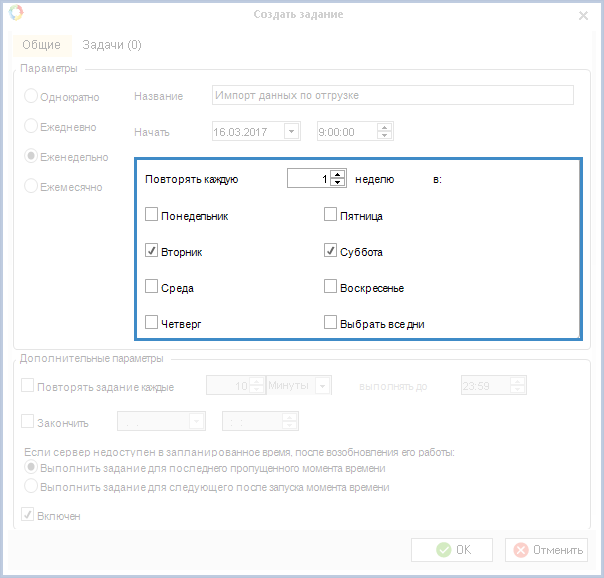Tick the Выбрать все дни checkbox

pos(330,322)
